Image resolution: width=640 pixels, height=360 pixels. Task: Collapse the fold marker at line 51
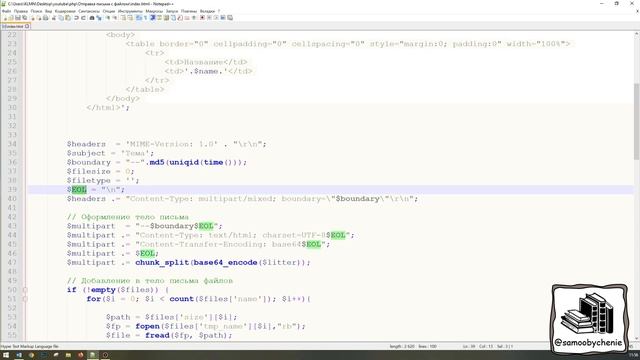pos(25,299)
